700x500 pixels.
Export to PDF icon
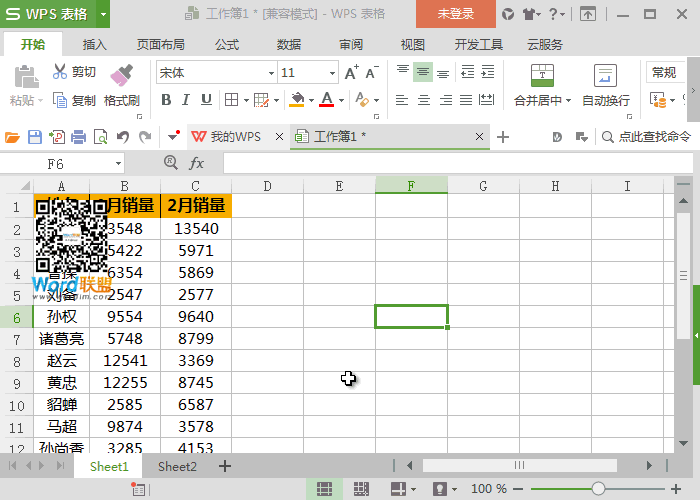tap(57, 137)
